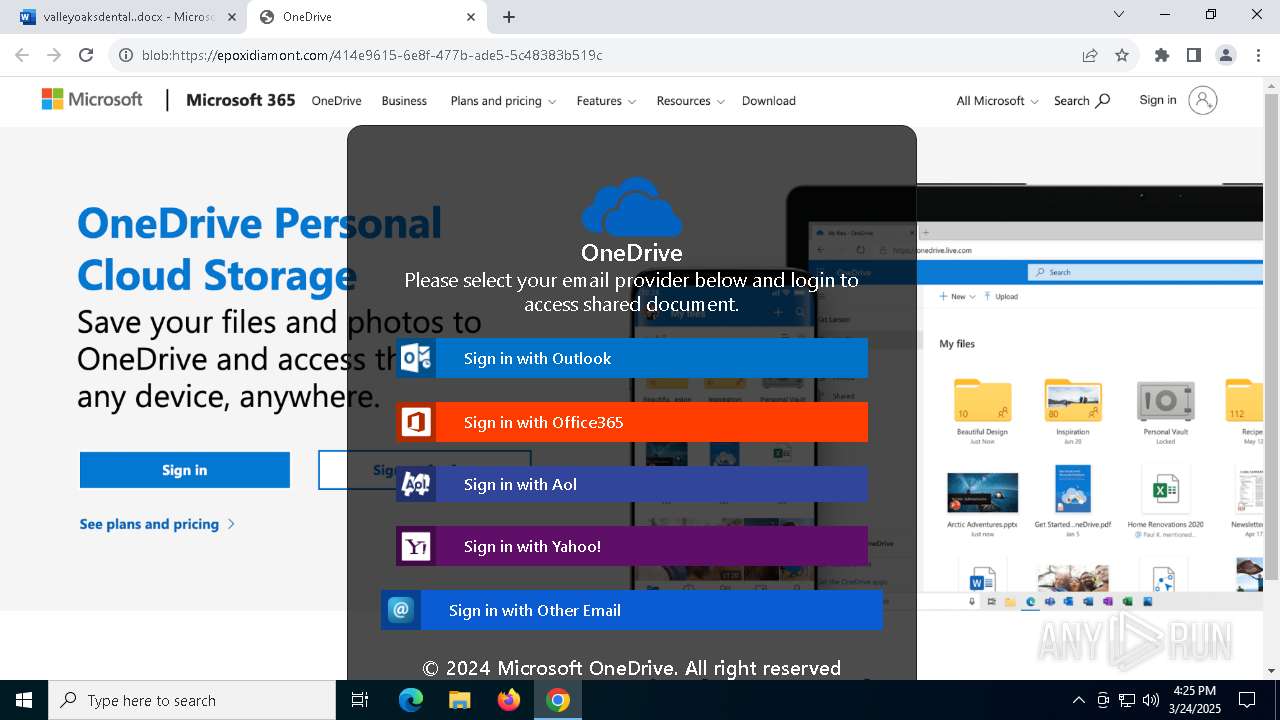1280x720 pixels.
Task: Open the Chrome extensions puzzle icon
Action: (1162, 55)
